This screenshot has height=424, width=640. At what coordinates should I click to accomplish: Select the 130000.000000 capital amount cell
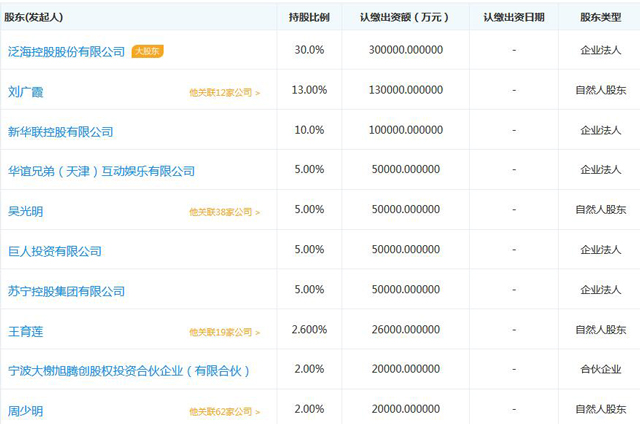(x=406, y=90)
